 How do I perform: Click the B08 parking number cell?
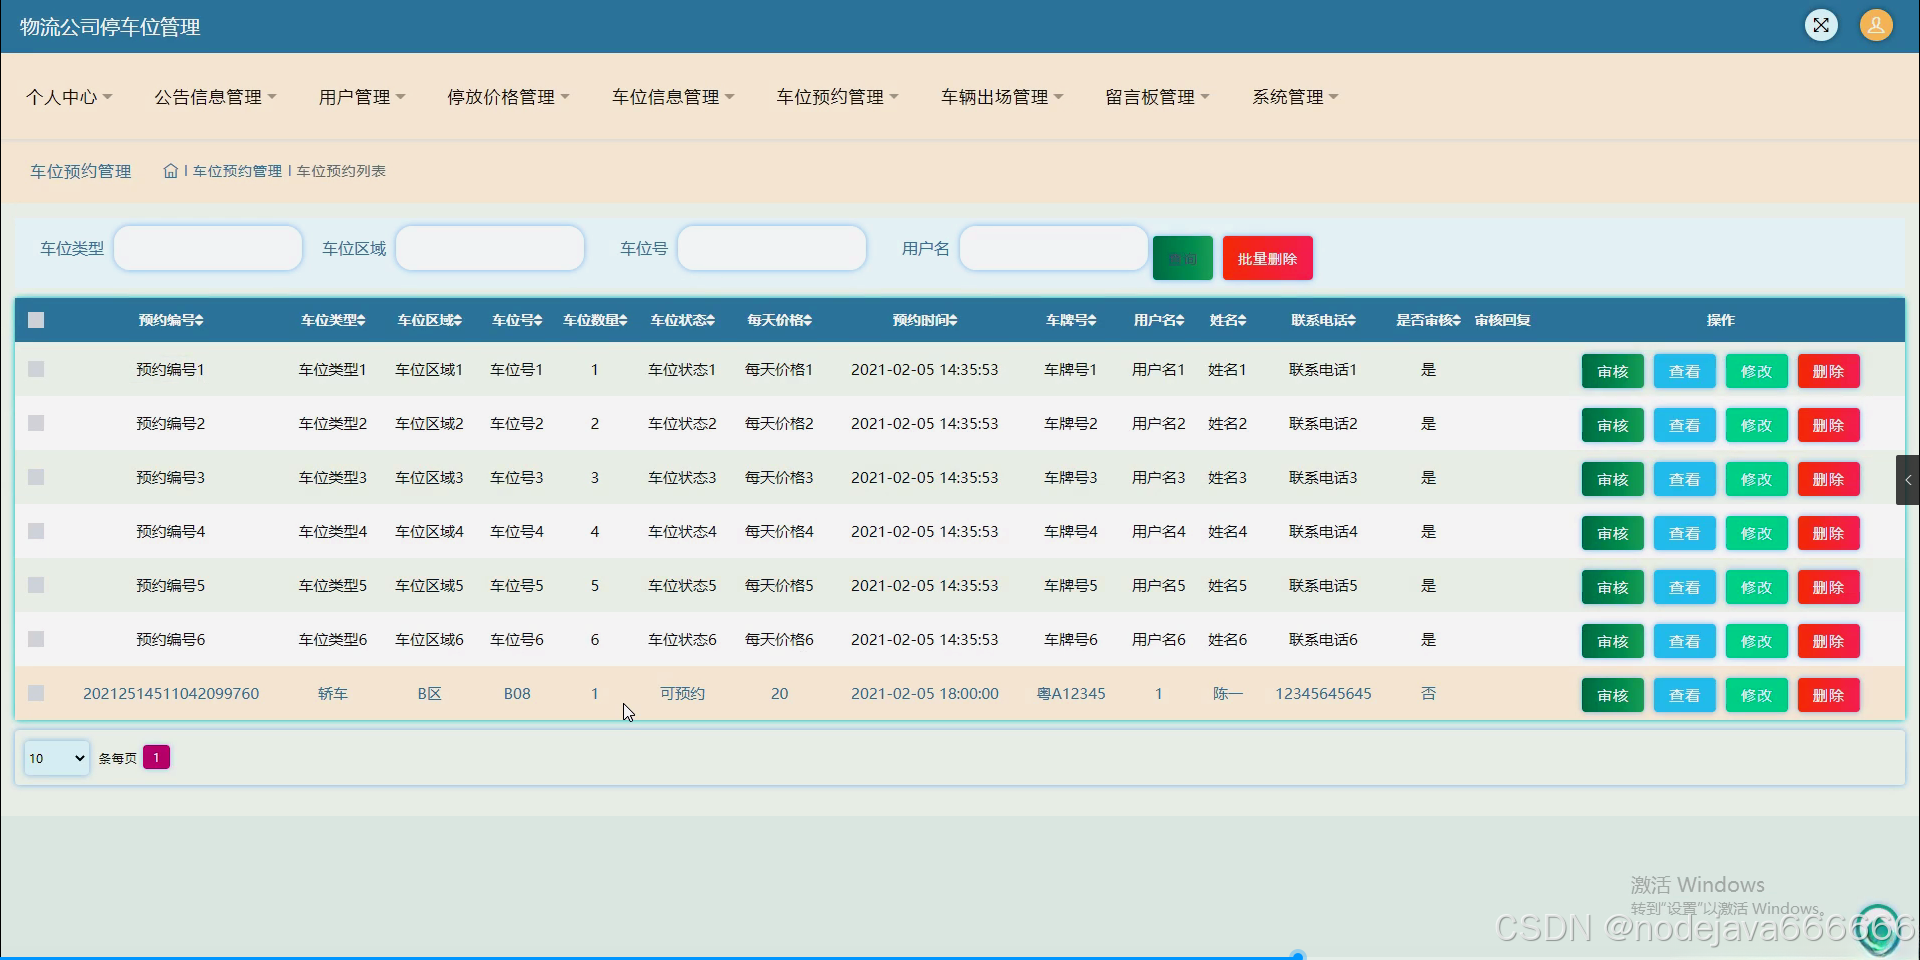pos(517,693)
